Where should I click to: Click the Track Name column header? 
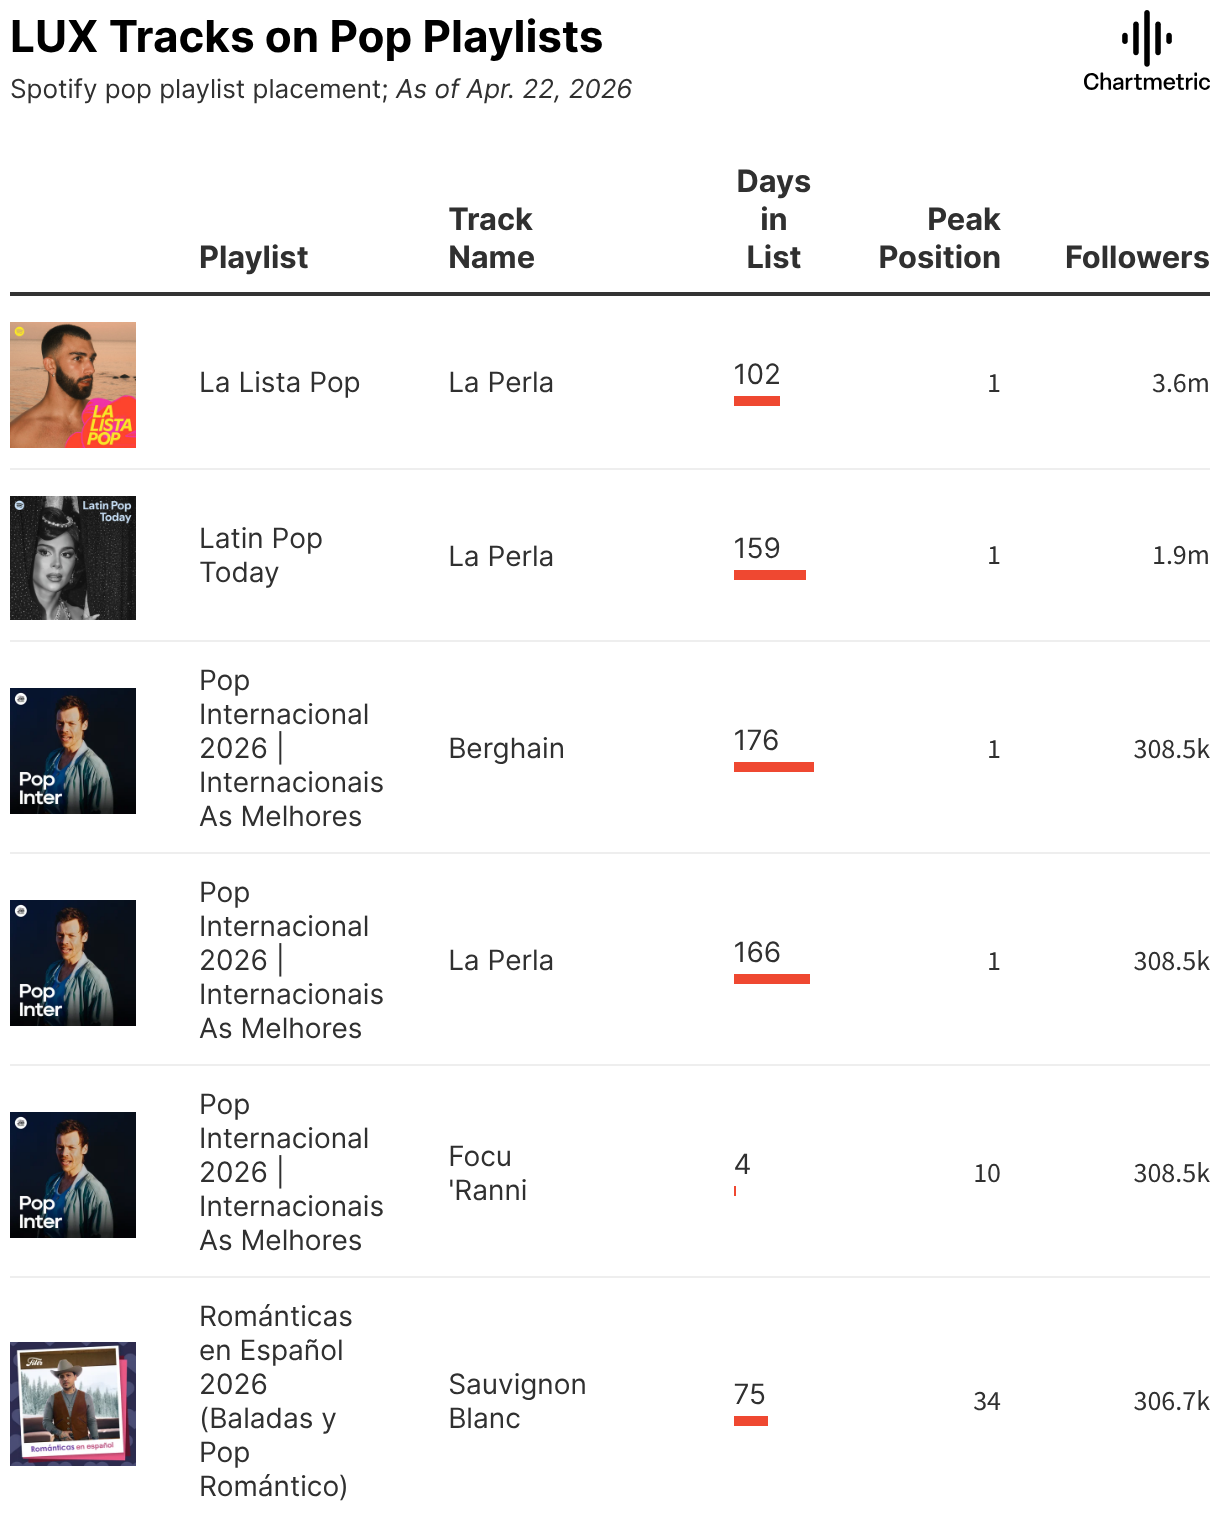(491, 238)
